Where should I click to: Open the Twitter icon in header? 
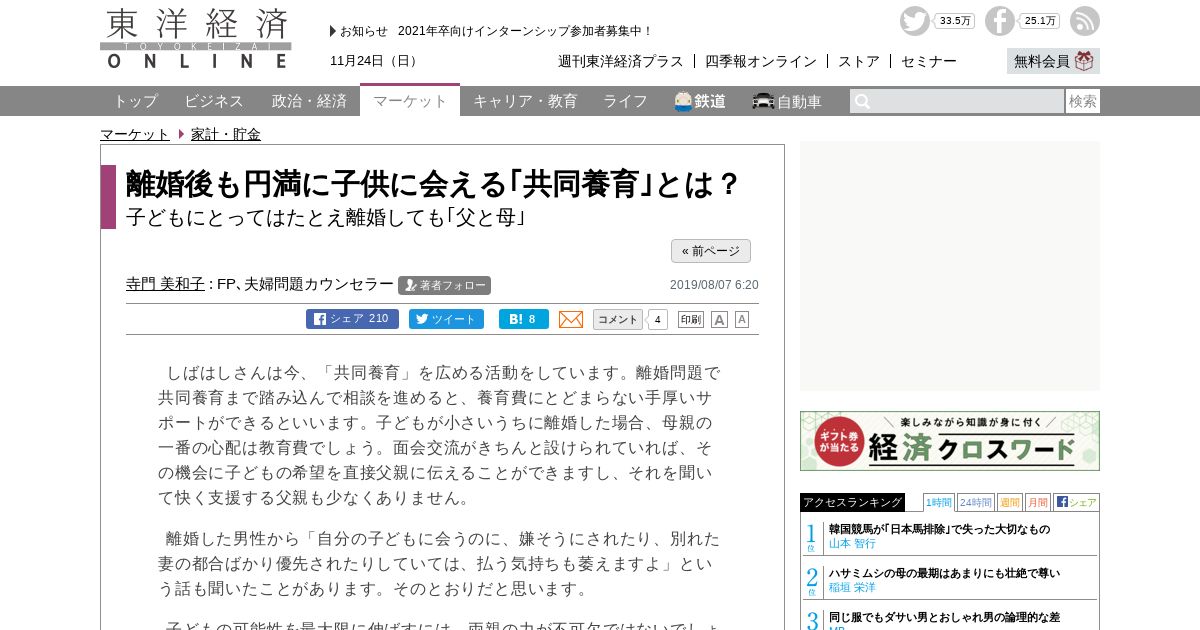914,21
